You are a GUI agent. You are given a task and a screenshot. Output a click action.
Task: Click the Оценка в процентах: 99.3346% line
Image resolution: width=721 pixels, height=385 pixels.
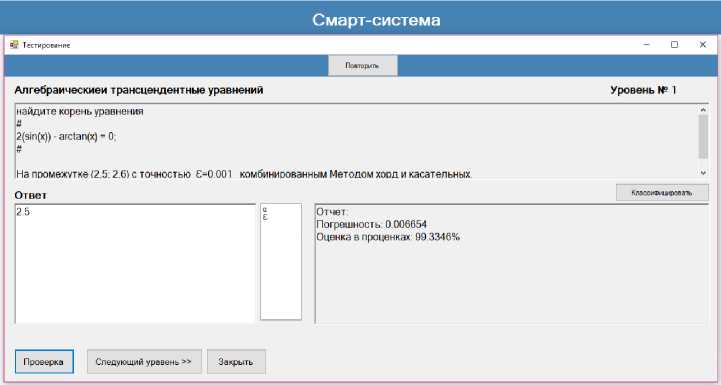tap(388, 237)
